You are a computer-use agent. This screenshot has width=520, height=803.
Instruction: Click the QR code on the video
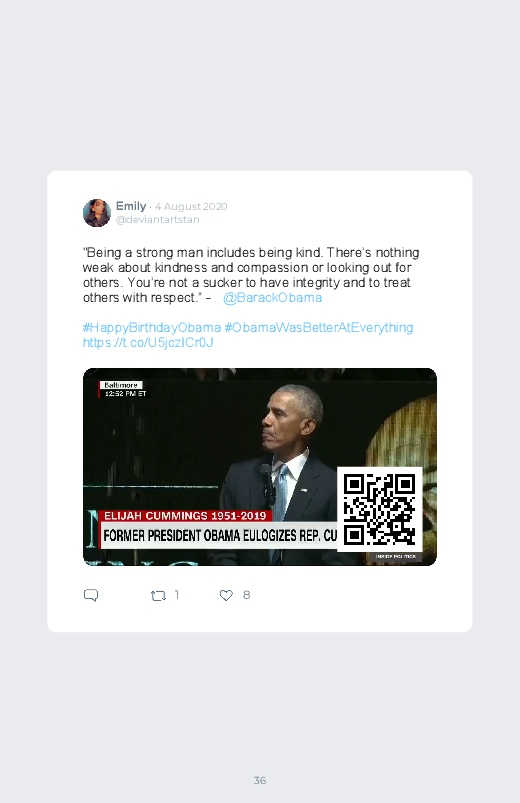(379, 509)
